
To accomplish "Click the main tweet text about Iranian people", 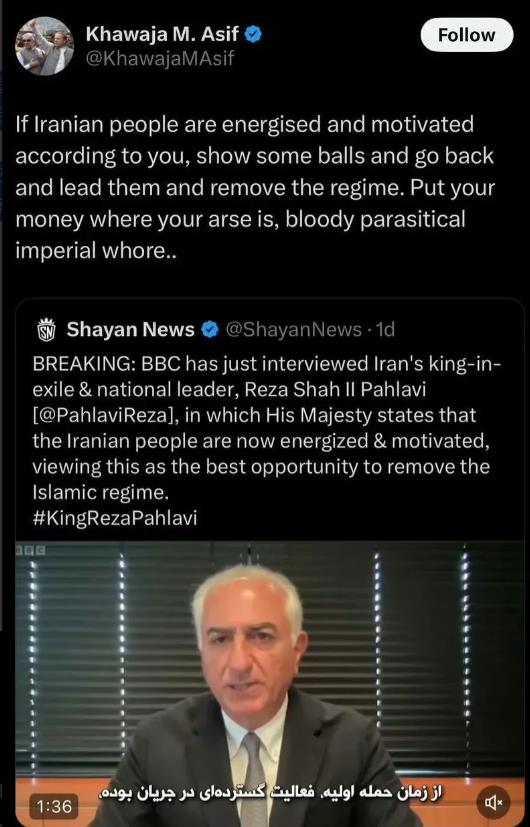I will coord(255,187).
